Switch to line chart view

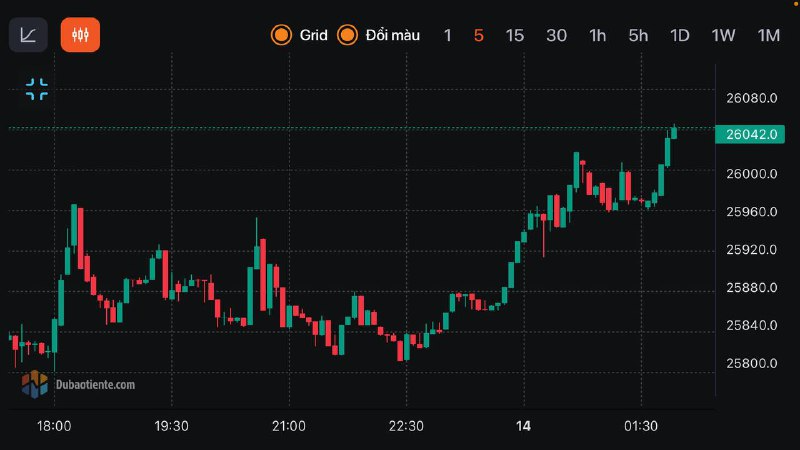tap(28, 35)
